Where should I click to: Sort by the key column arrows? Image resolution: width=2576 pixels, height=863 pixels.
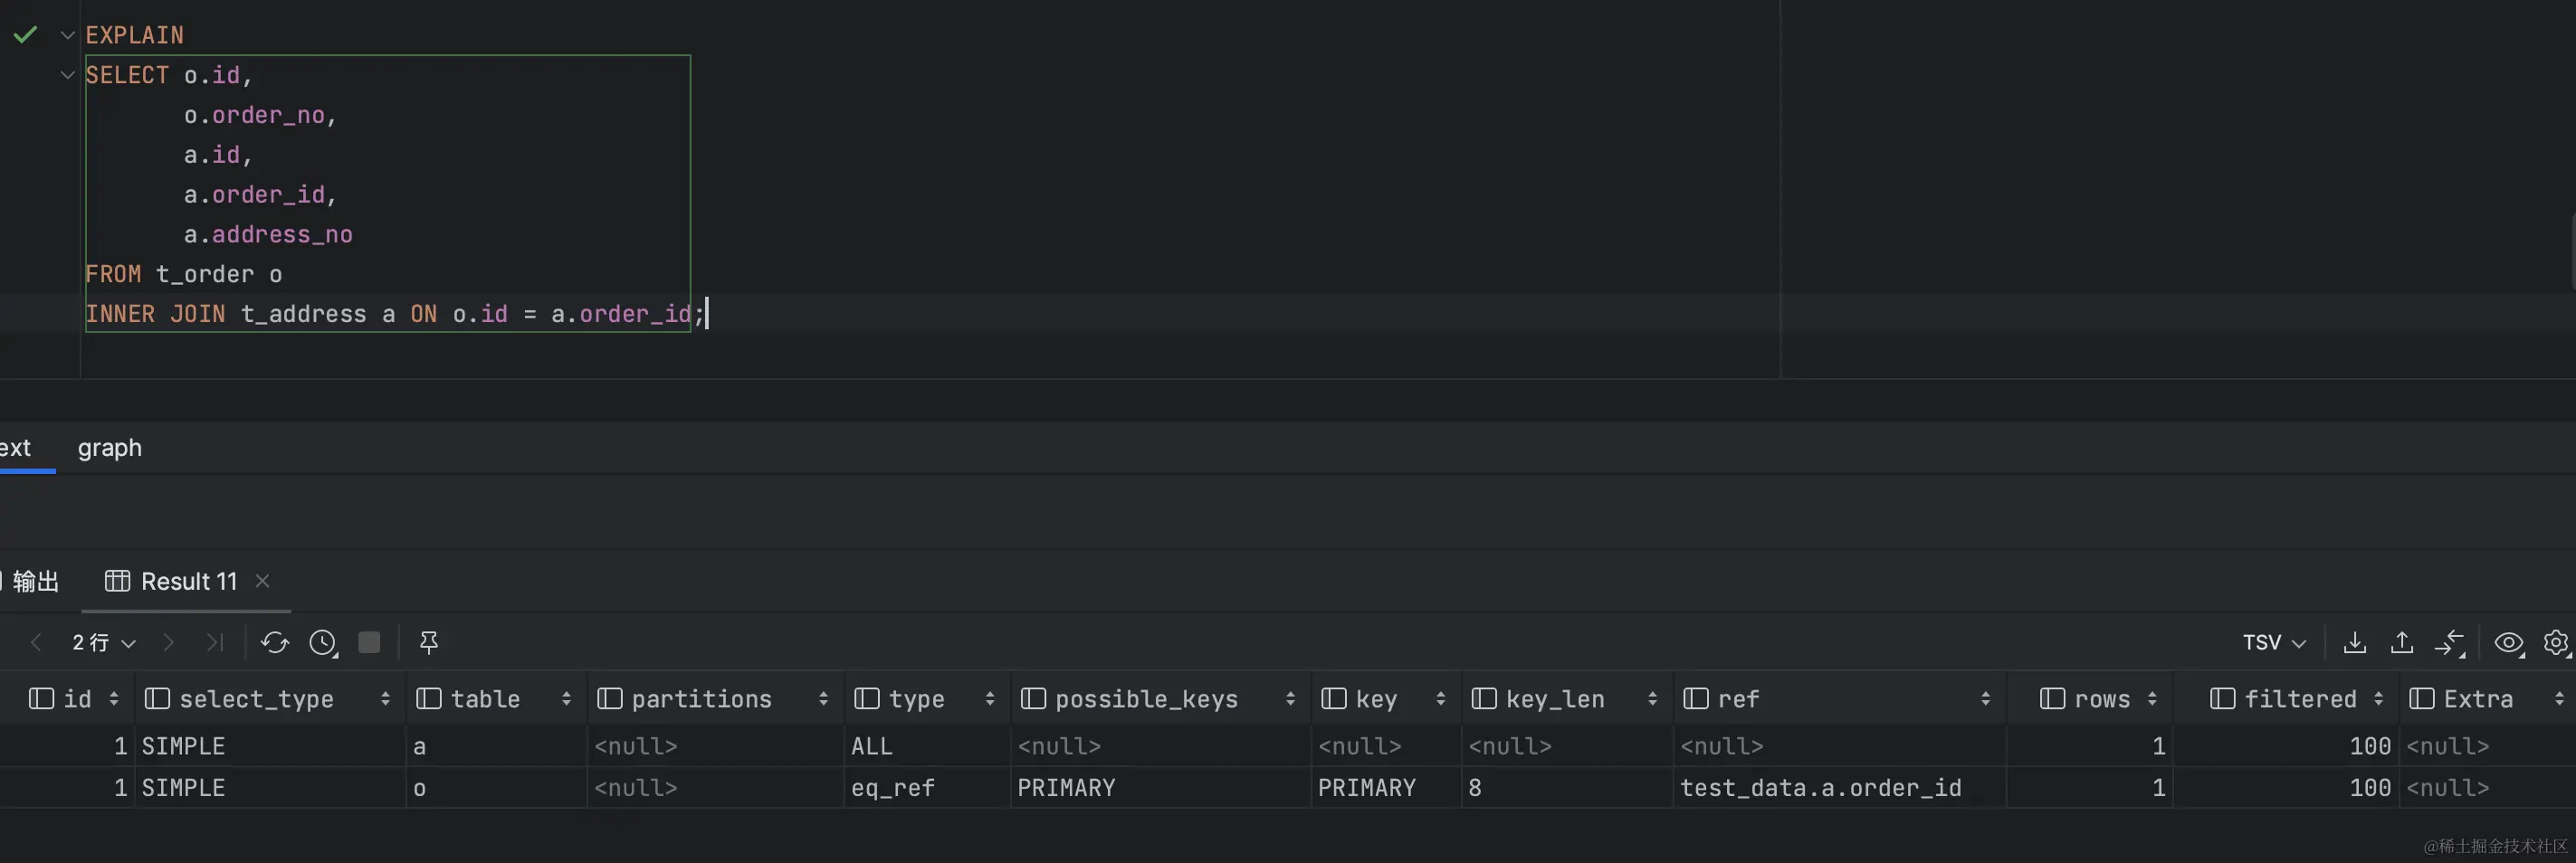pyautogui.click(x=1440, y=698)
